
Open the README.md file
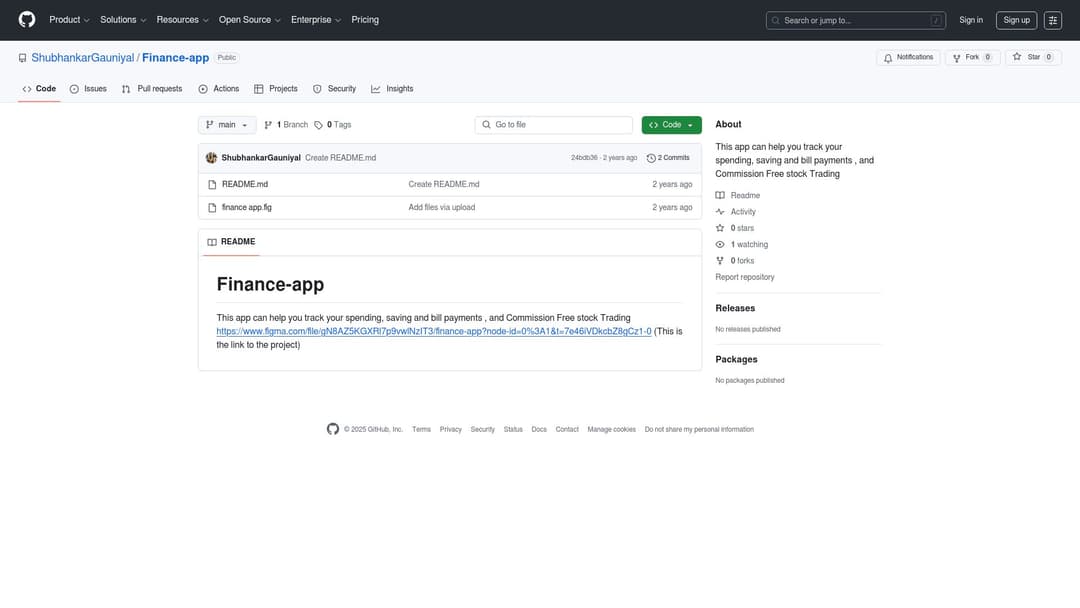point(245,184)
